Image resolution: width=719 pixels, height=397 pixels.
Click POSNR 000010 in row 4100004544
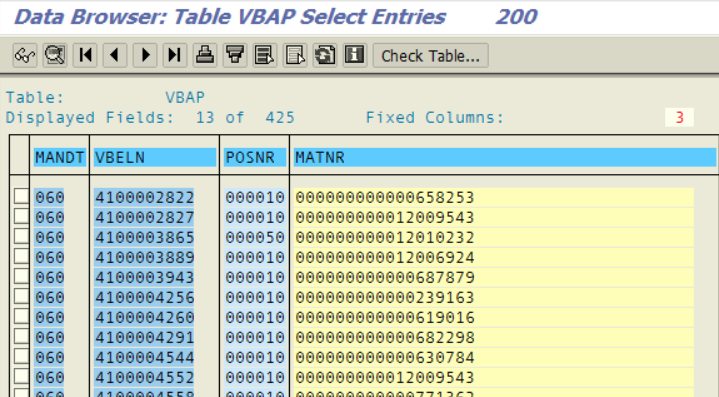[255, 358]
